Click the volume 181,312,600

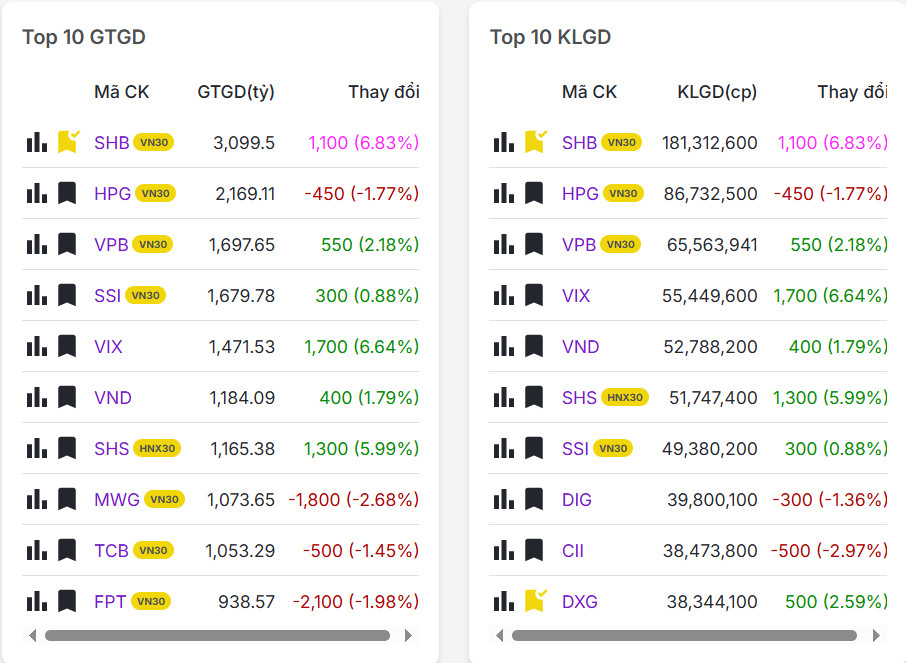[x=710, y=142]
